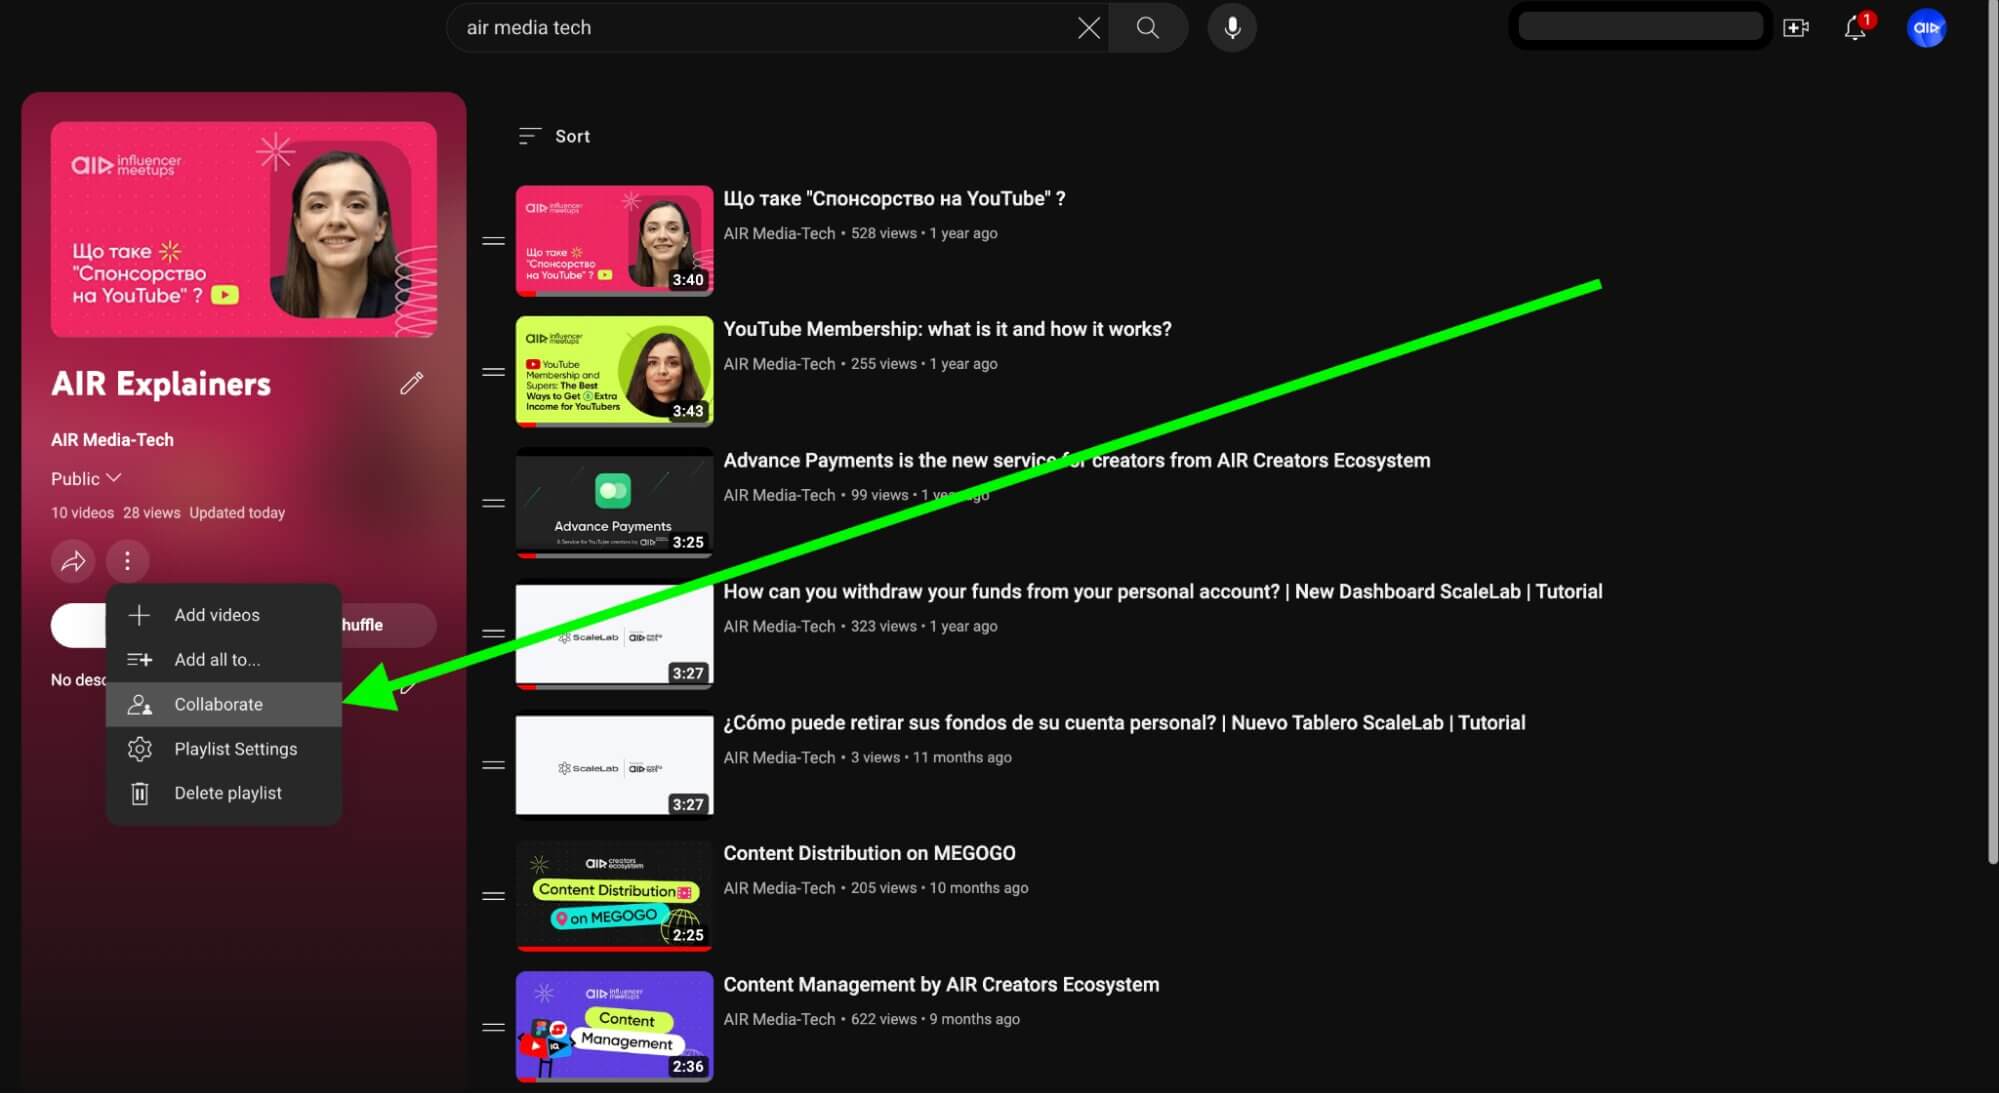Click the Content Distribution MEGOGO 2:25 thumbnail

tap(614, 896)
